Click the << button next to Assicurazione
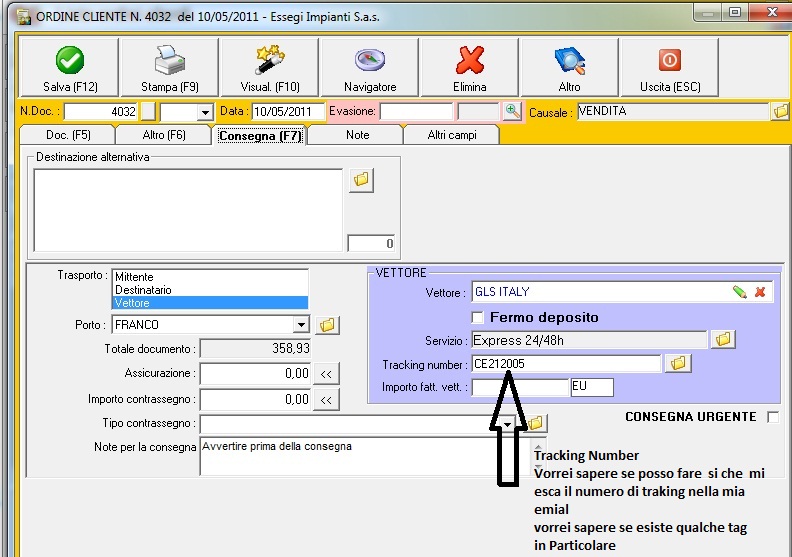Screen dimensions: 792x557 pos(326,374)
